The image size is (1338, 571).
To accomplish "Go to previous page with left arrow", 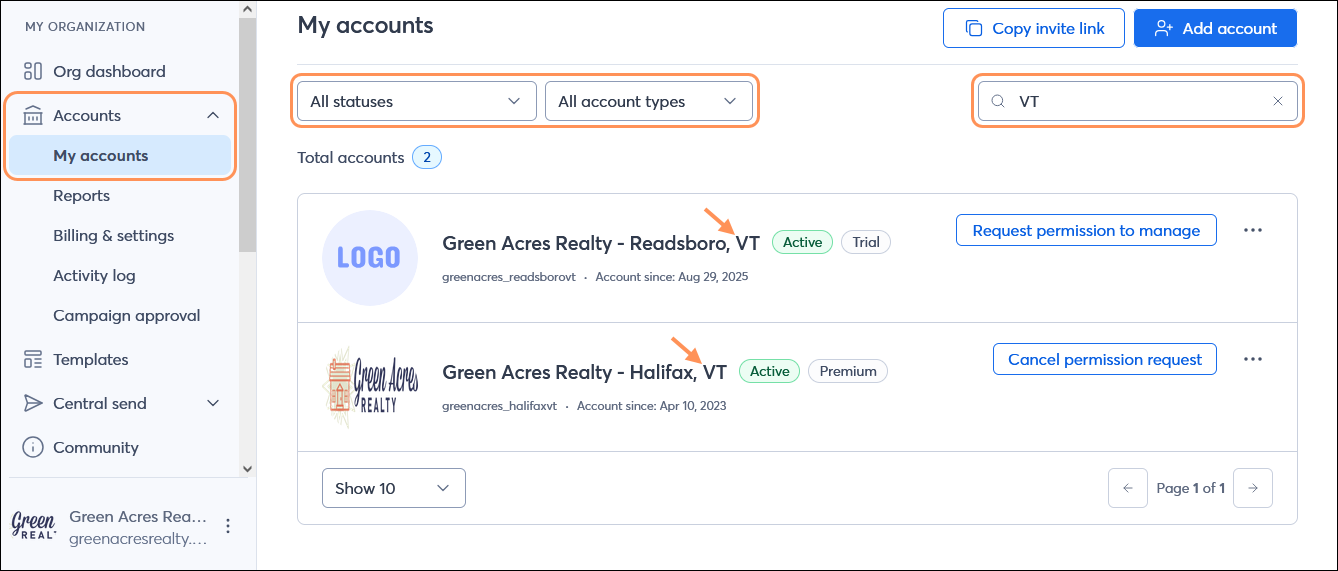I will click(x=1128, y=488).
